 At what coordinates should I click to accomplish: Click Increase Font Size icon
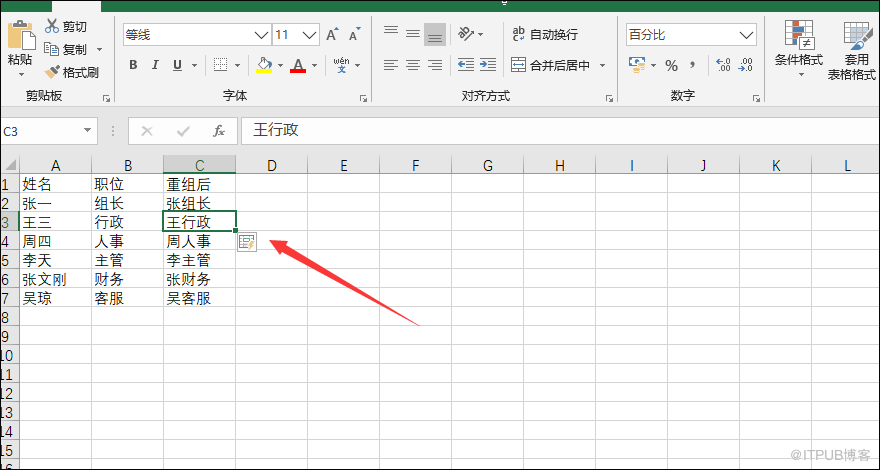click(x=332, y=34)
